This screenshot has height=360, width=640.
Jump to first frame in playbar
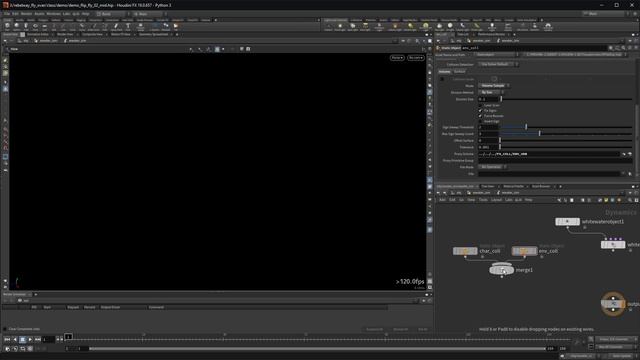[x=7, y=339]
